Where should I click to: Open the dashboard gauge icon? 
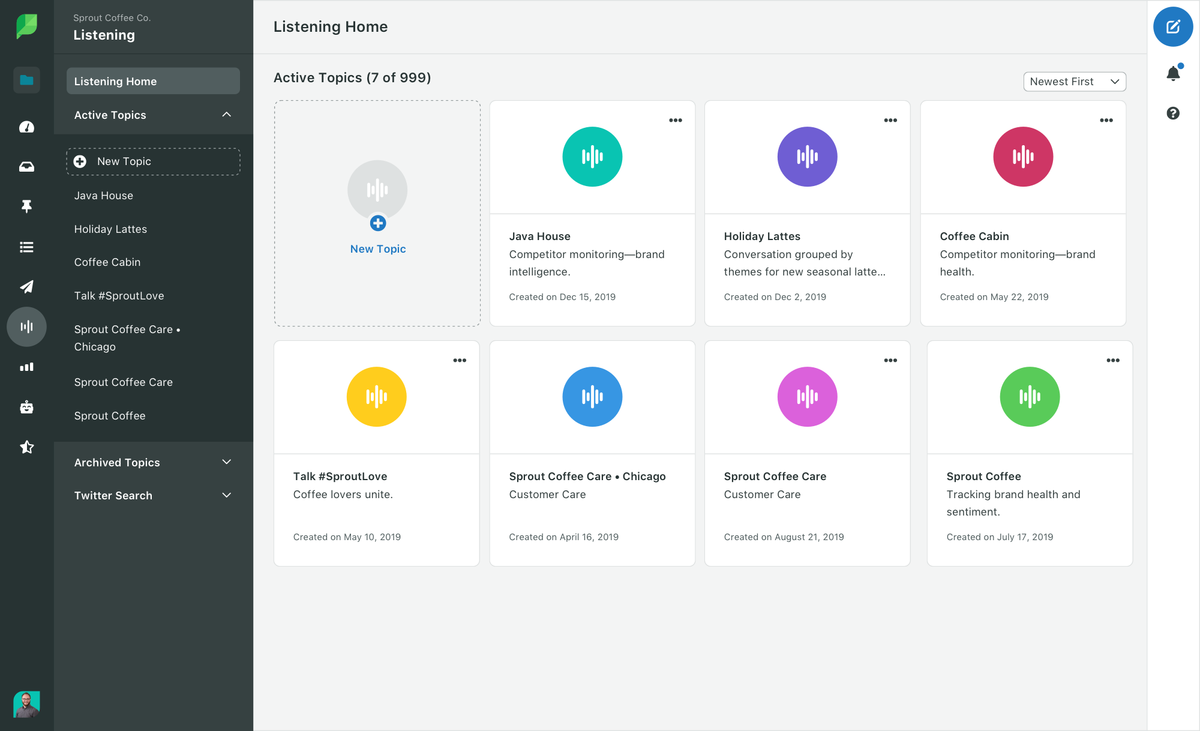(27, 127)
